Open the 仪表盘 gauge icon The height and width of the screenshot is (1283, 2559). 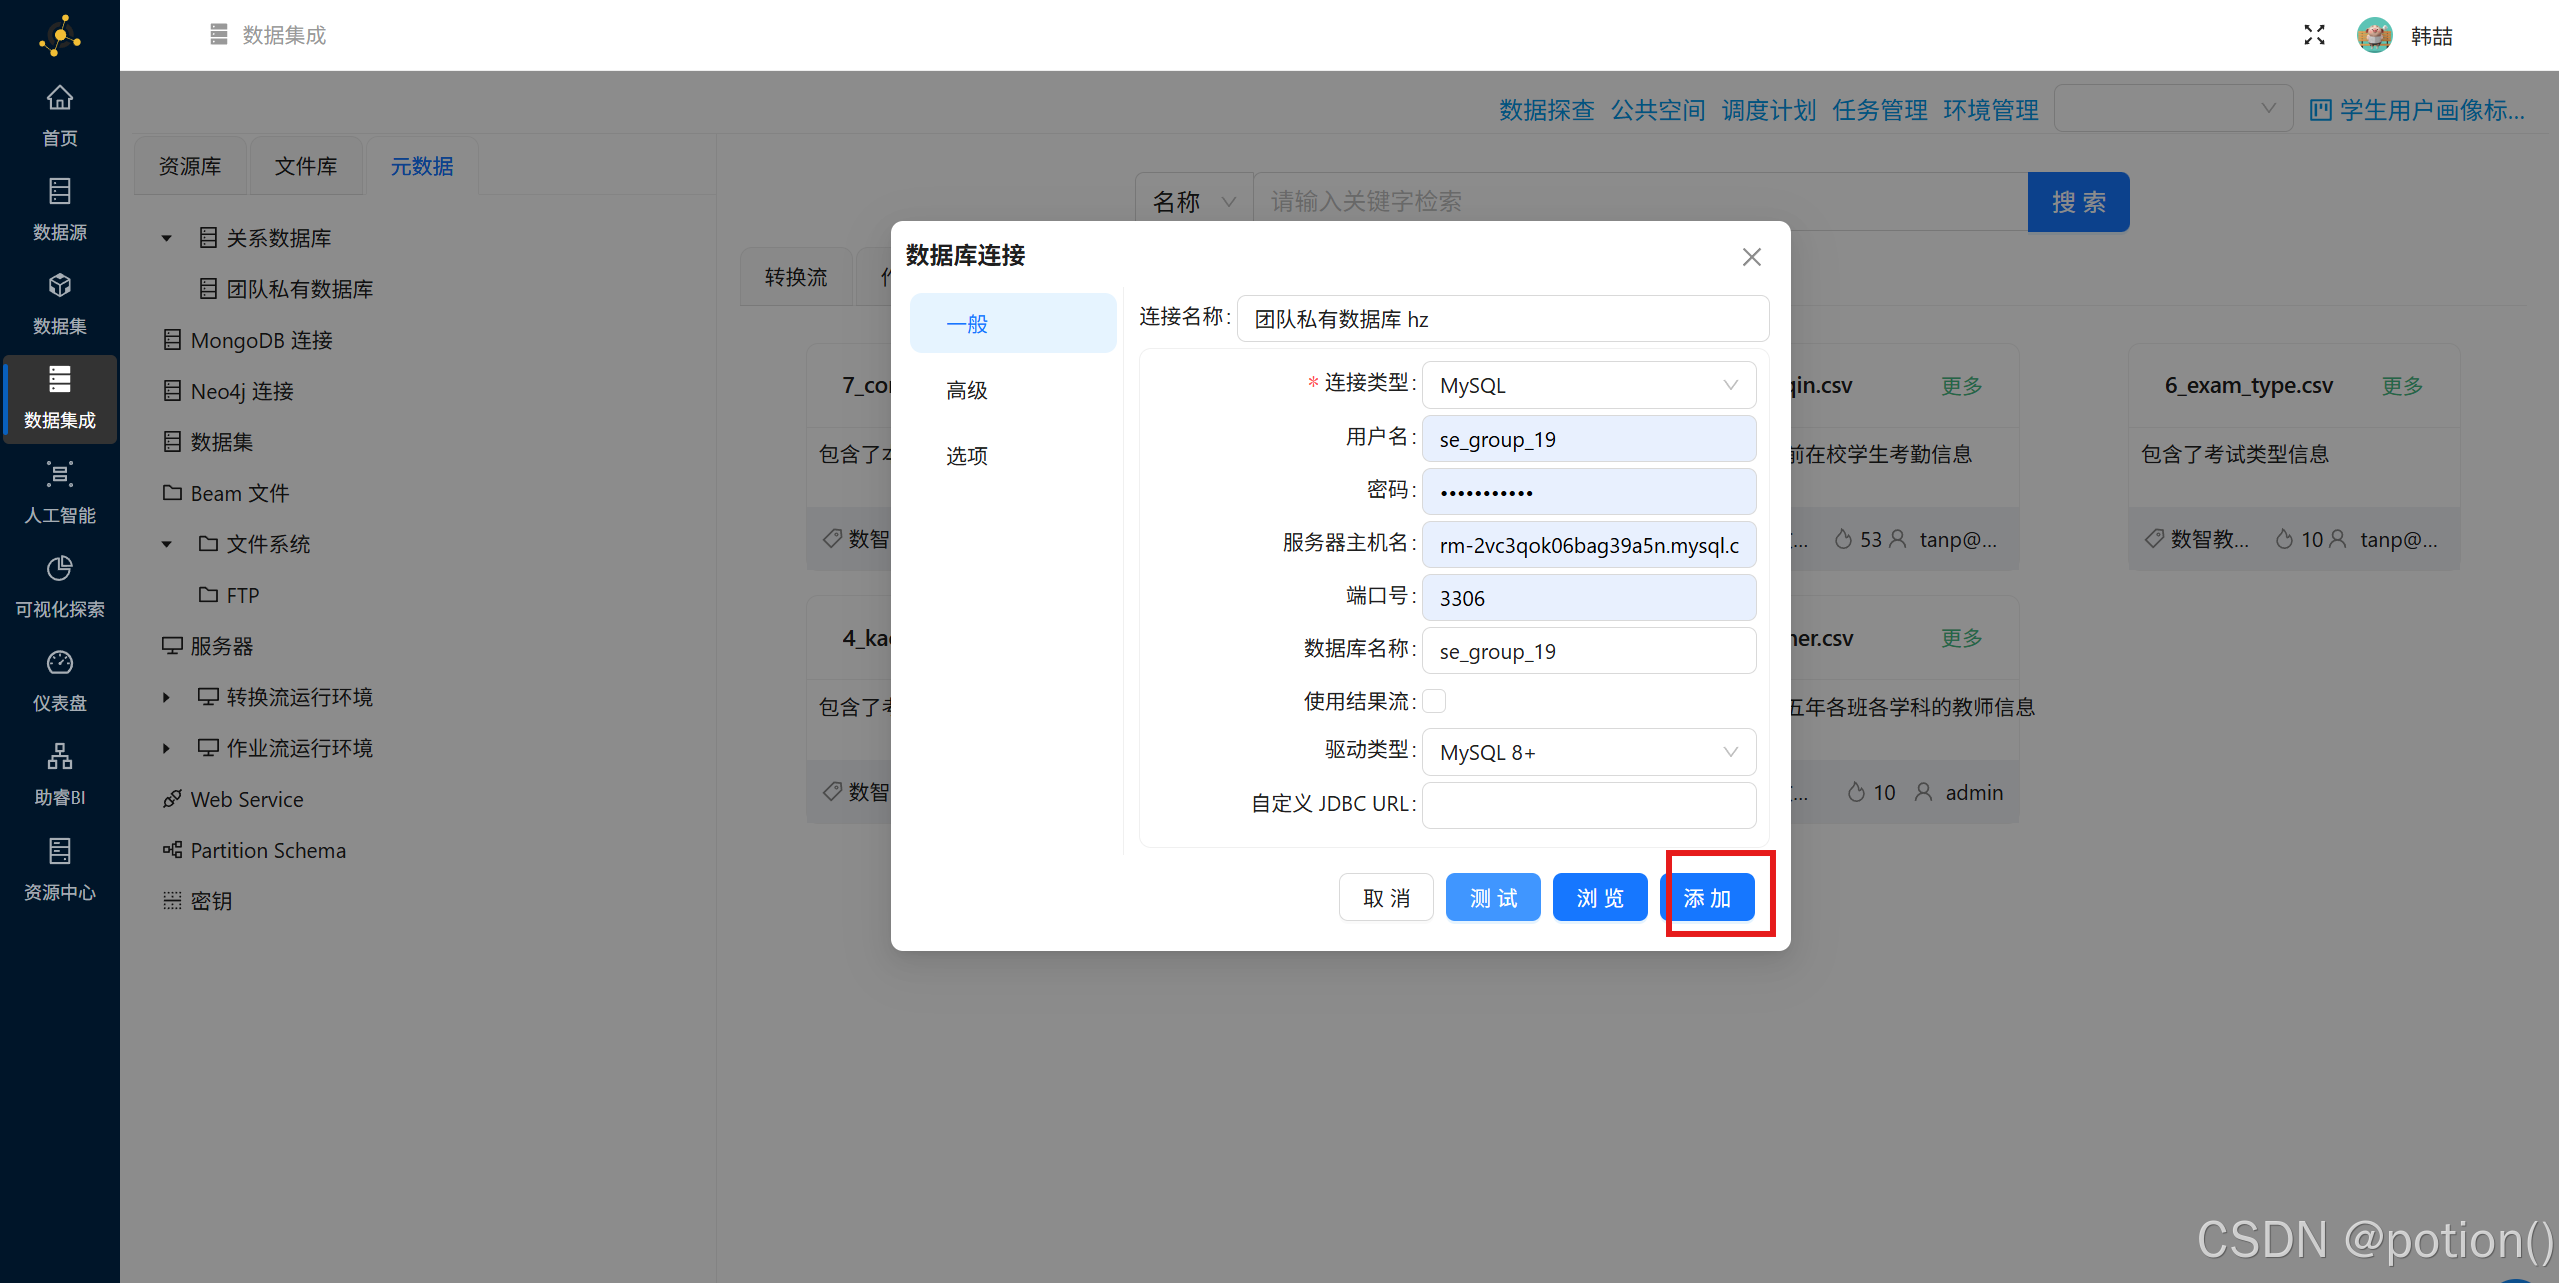60,662
